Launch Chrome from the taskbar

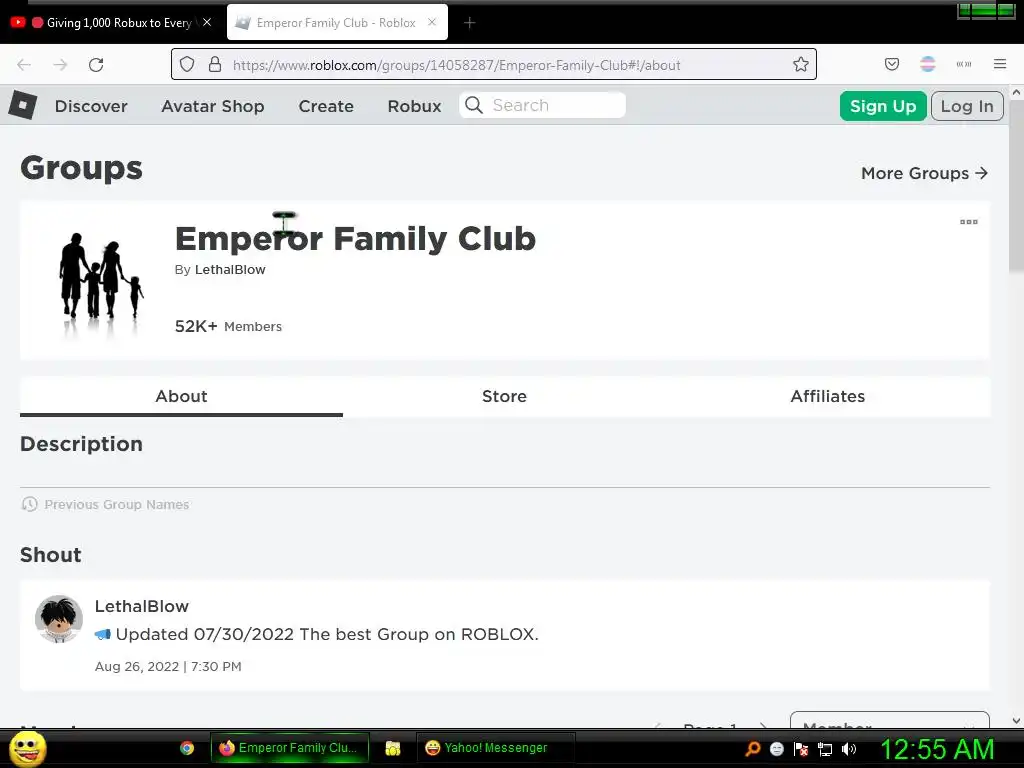click(x=187, y=748)
